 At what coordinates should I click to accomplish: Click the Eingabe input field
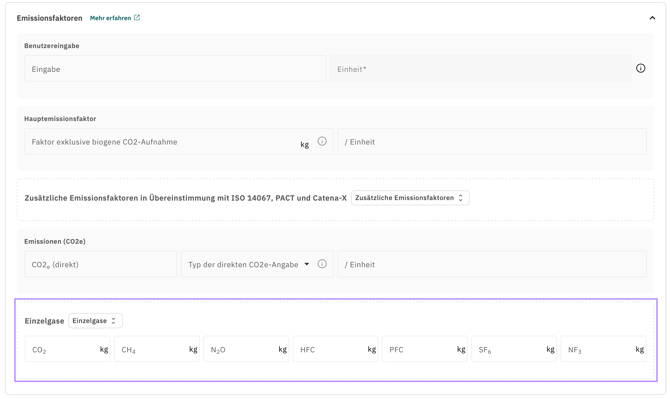click(175, 69)
